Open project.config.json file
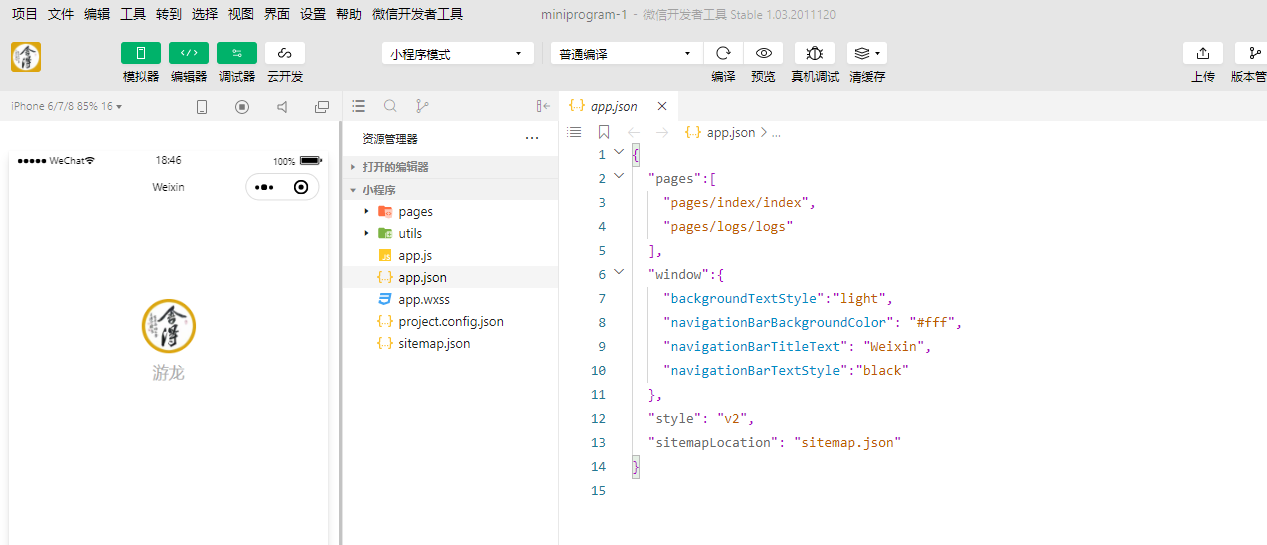The image size is (1267, 545). coord(451,321)
